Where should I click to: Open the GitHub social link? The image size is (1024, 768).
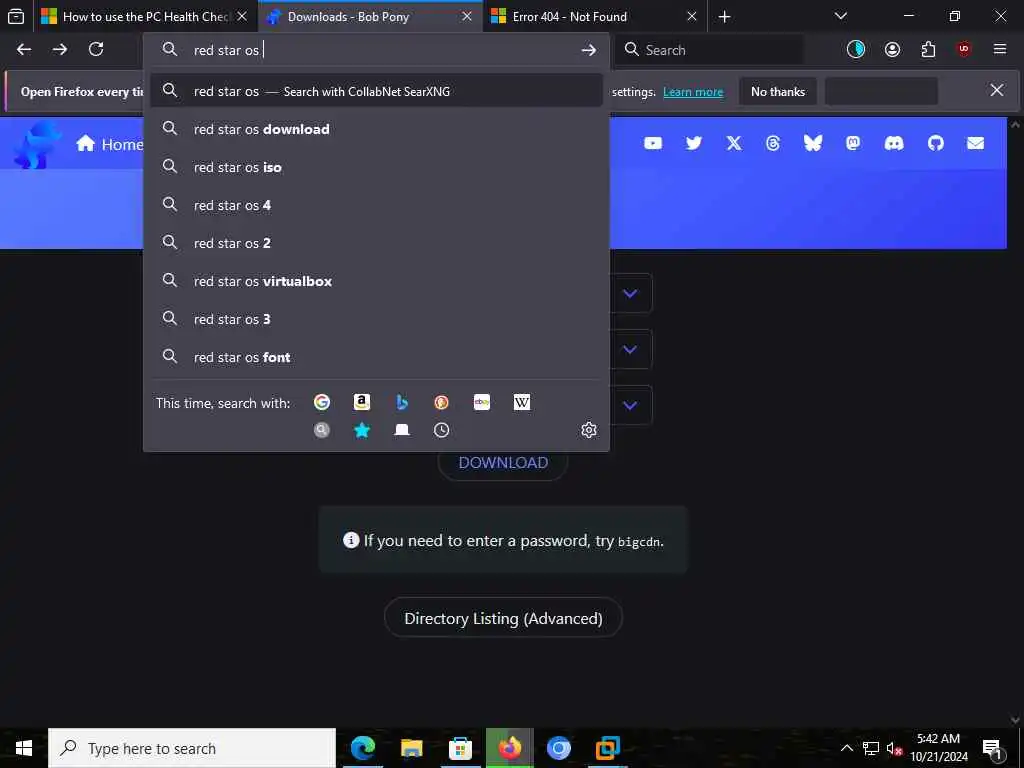pos(936,143)
